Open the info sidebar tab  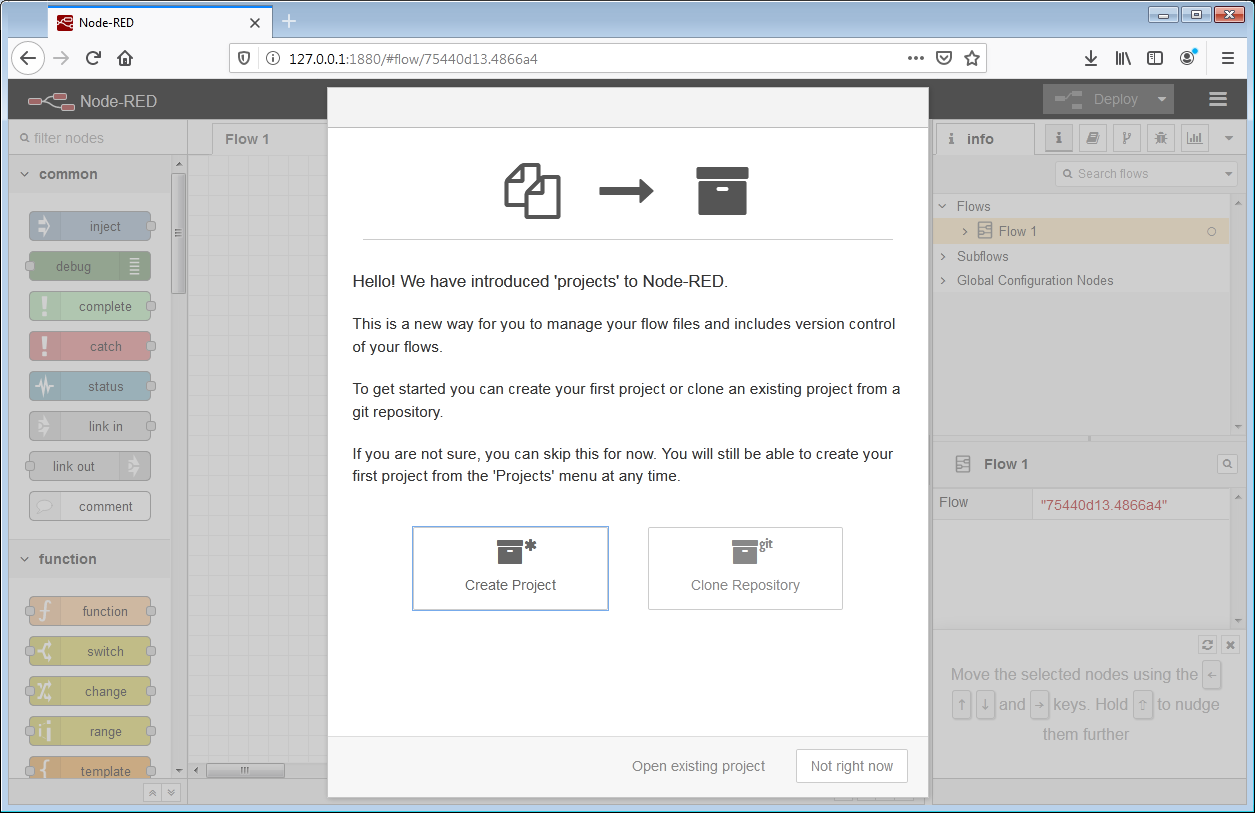click(985, 139)
